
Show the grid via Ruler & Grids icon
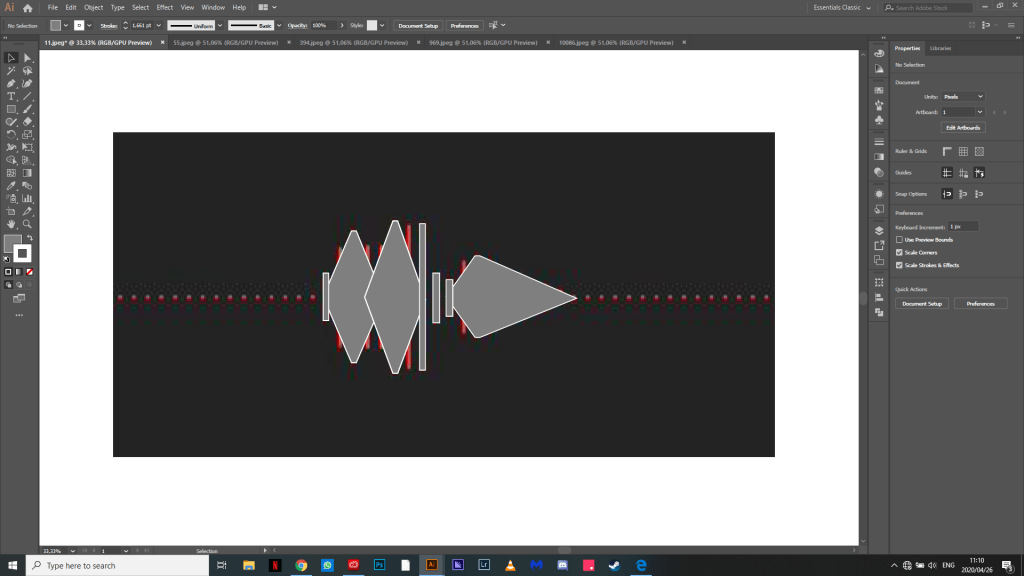[963, 151]
